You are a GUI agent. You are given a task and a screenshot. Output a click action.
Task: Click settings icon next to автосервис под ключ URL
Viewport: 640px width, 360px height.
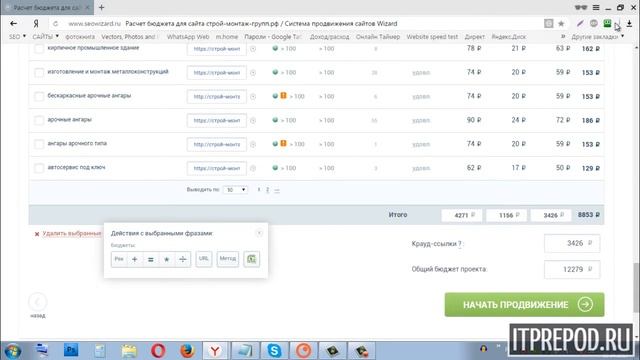coord(253,168)
